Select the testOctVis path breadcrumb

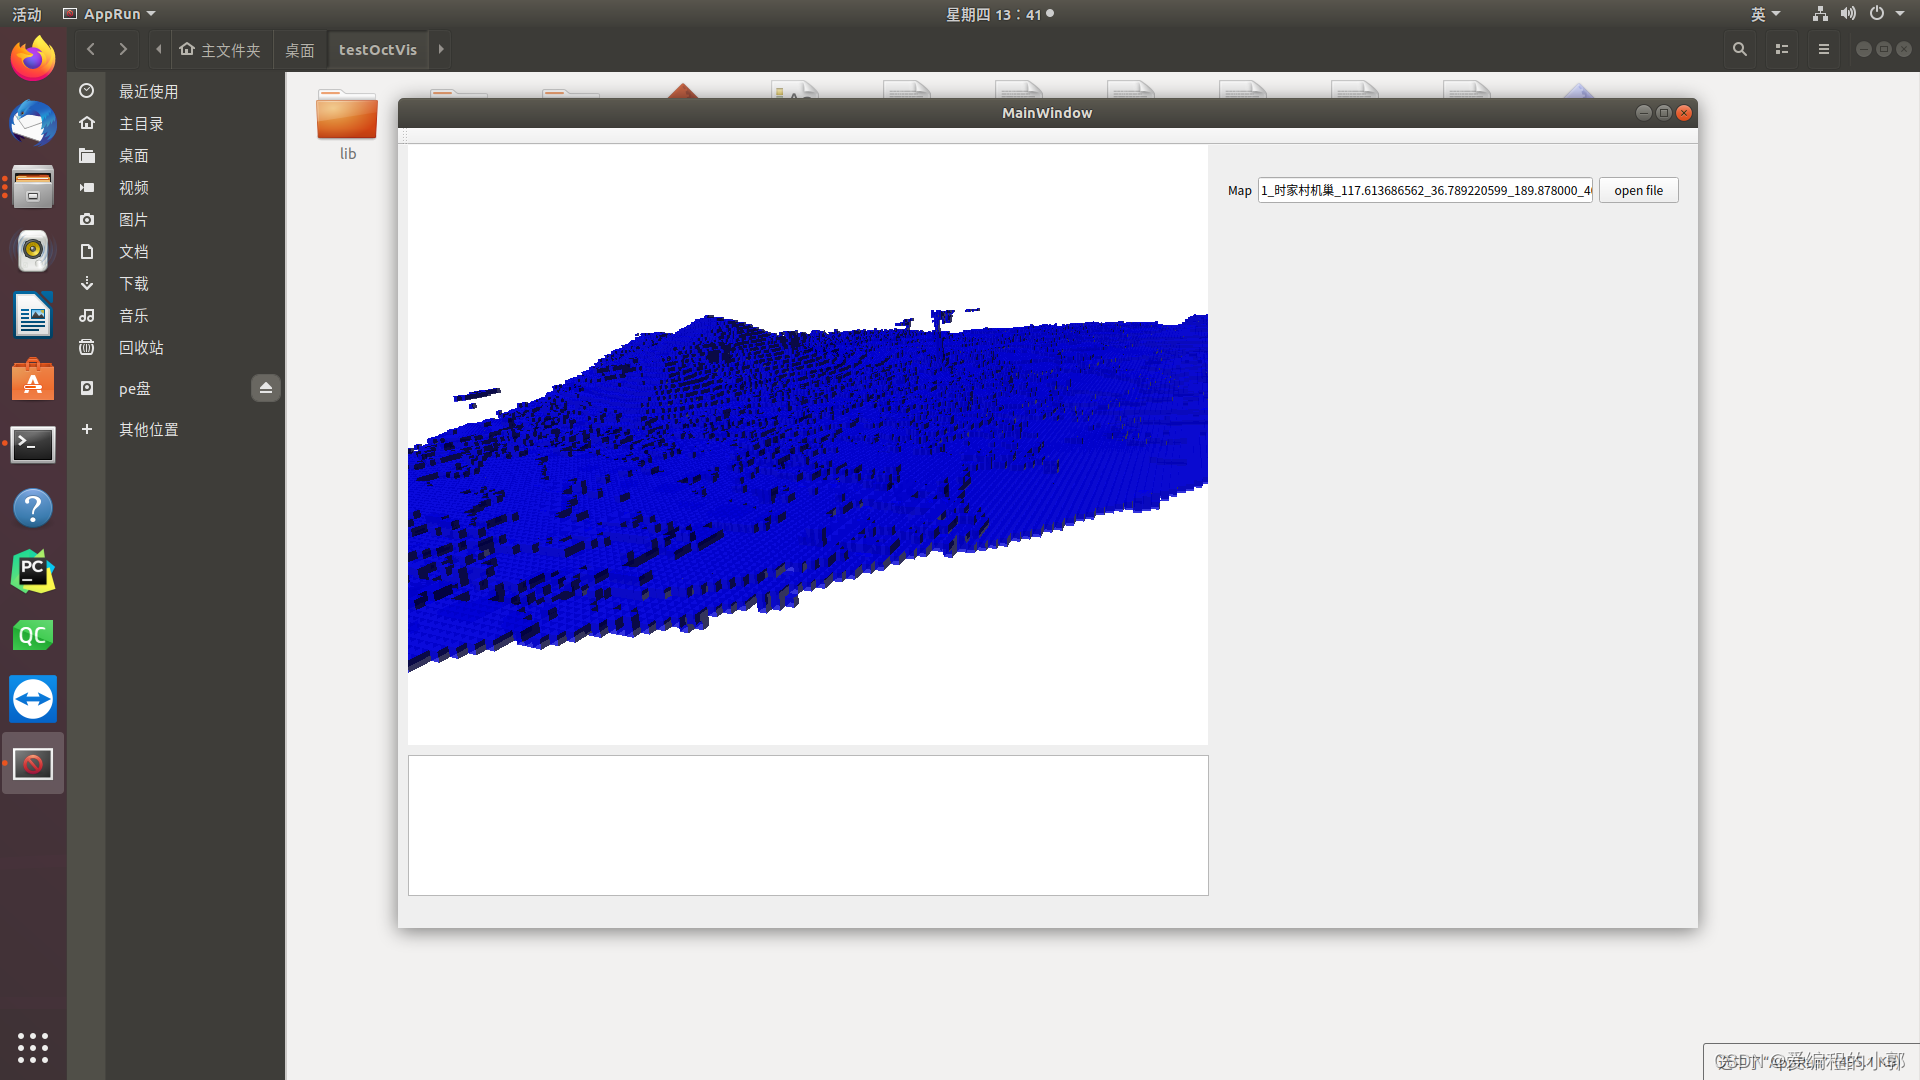click(x=377, y=50)
